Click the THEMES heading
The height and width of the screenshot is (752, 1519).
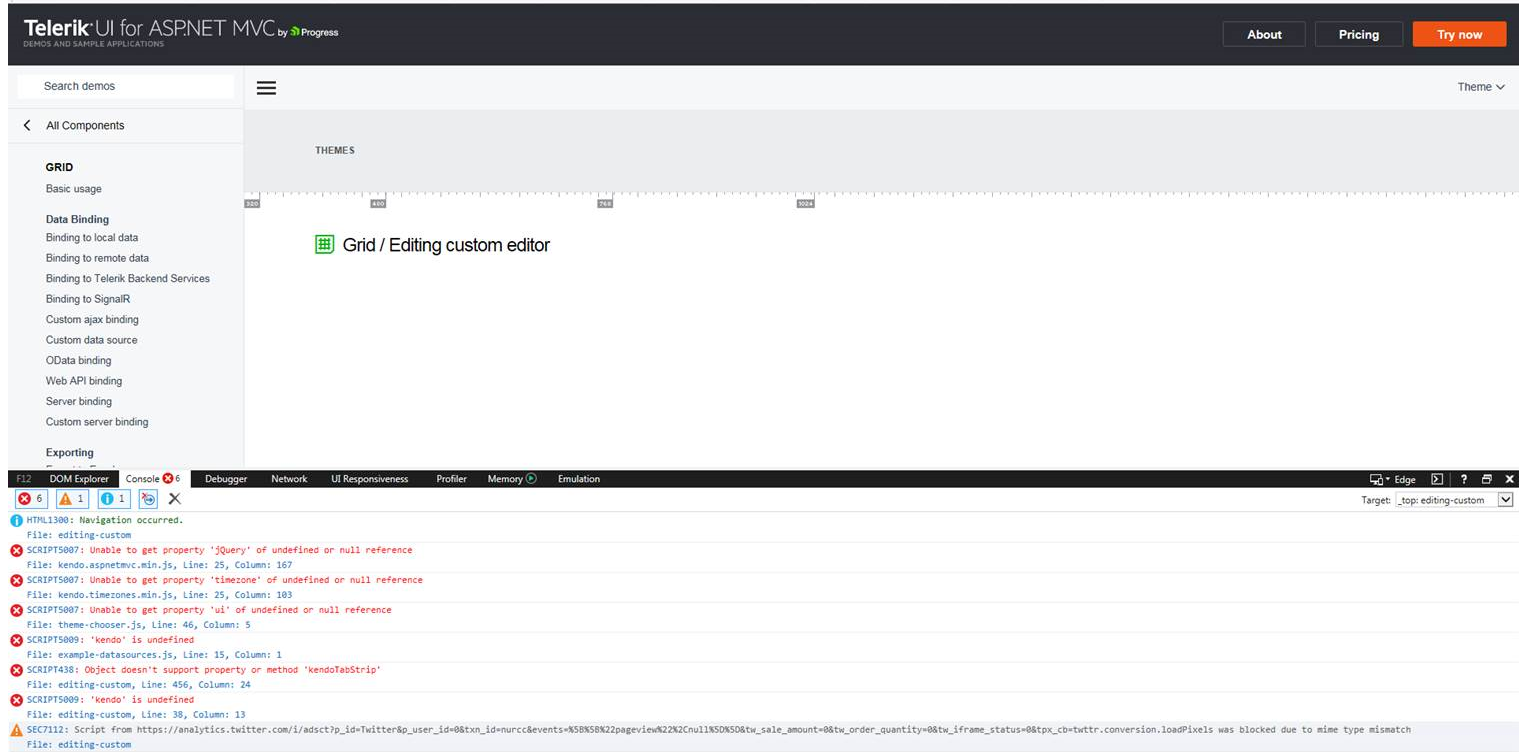335,151
